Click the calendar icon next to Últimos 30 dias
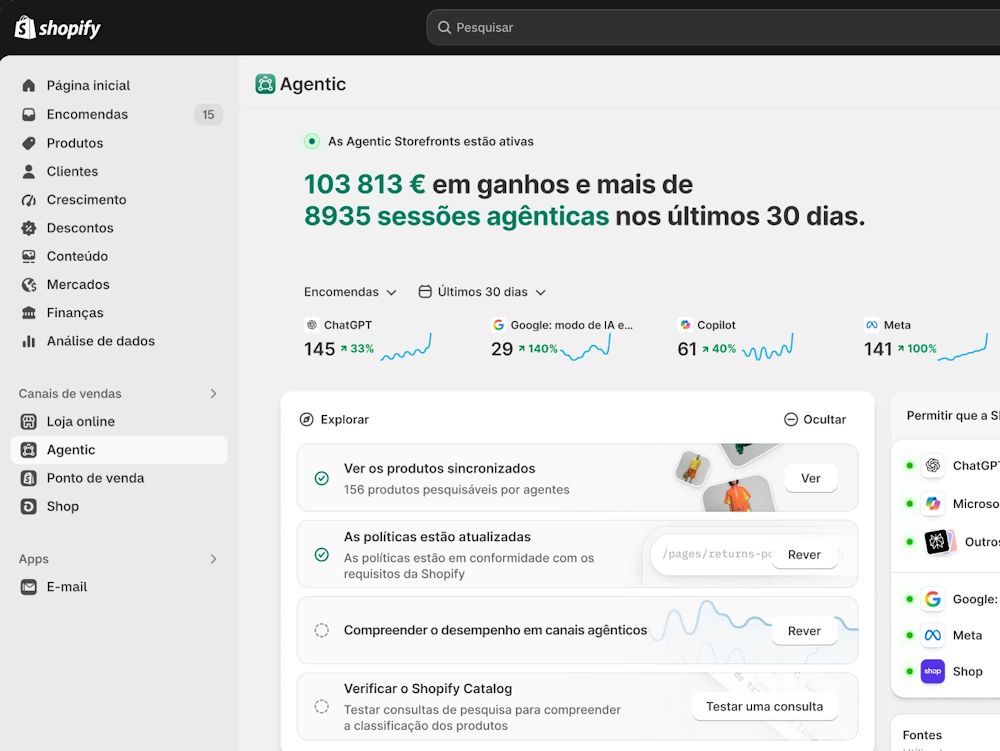Viewport: 1000px width, 751px height. (425, 291)
